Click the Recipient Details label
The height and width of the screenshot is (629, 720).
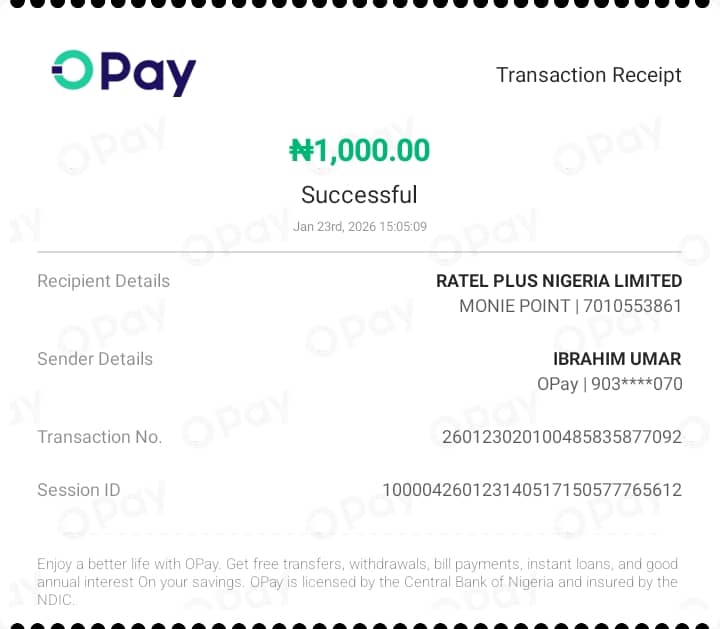click(x=103, y=281)
